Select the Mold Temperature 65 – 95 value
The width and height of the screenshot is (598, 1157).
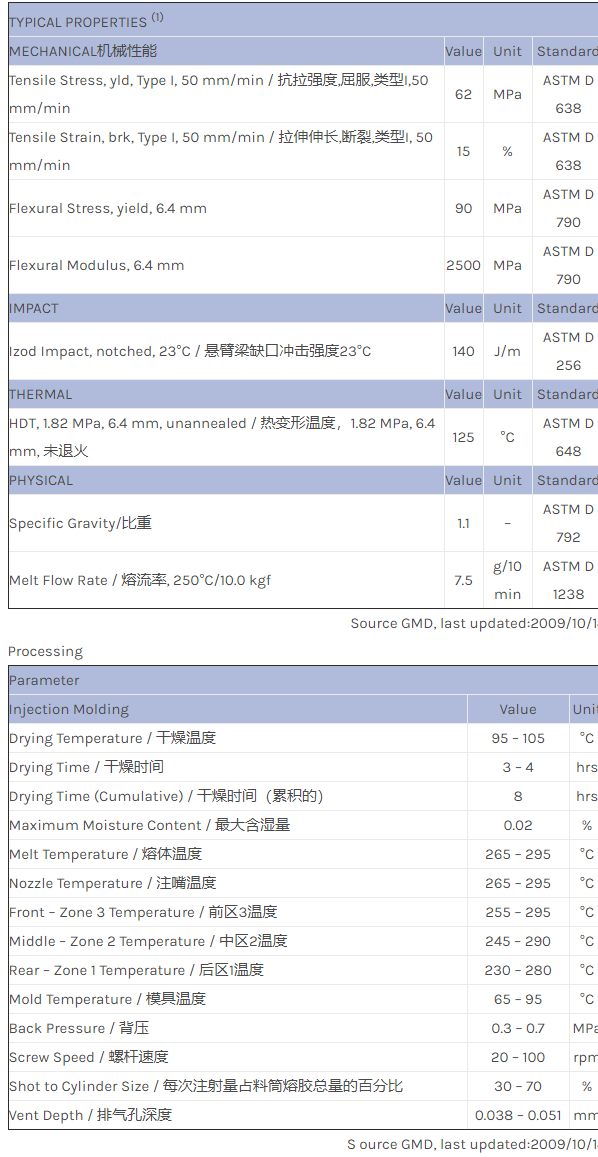click(518, 999)
